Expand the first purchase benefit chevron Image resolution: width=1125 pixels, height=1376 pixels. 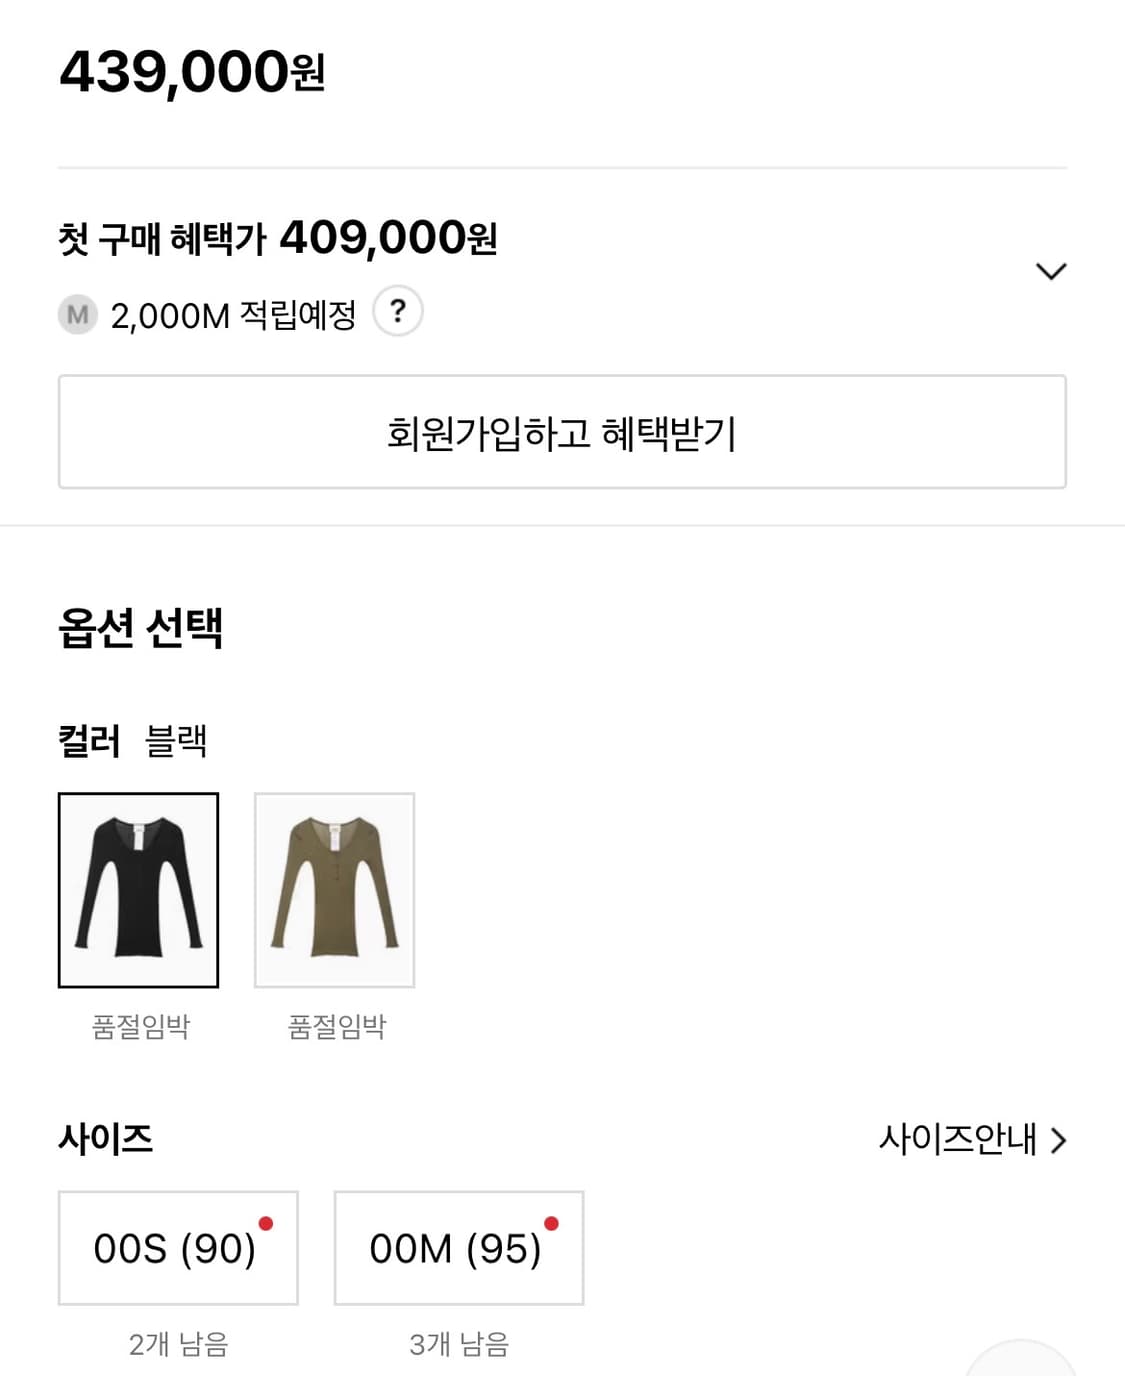(1050, 271)
